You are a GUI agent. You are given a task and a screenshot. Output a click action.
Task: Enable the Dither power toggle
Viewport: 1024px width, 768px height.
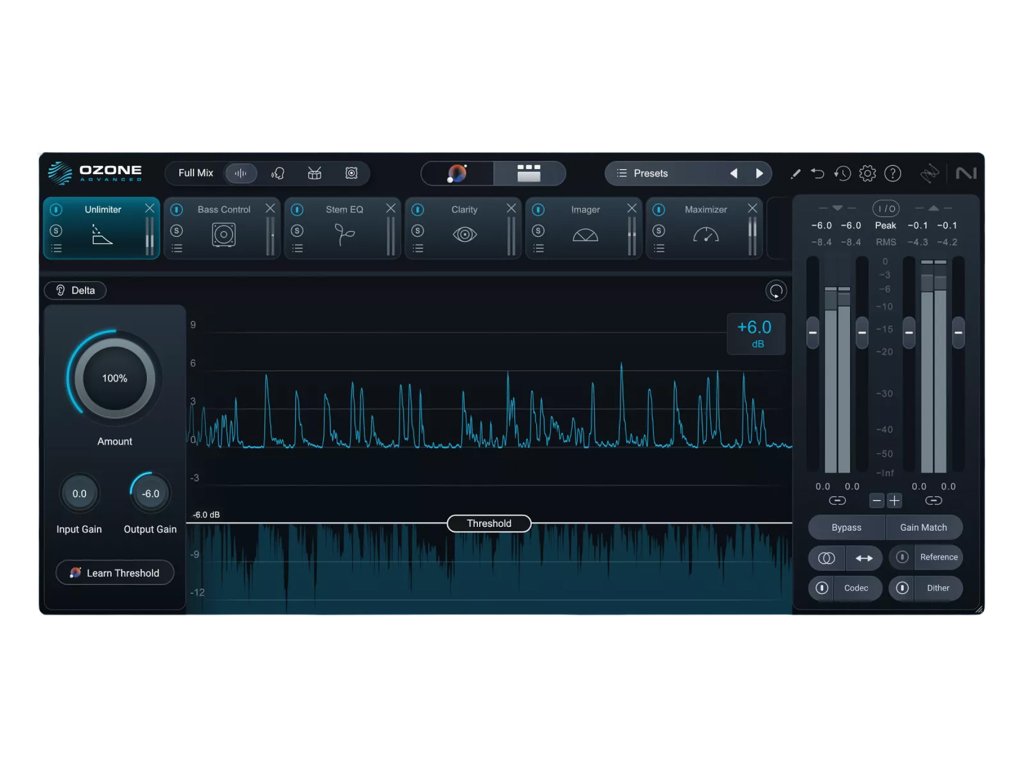pos(902,588)
